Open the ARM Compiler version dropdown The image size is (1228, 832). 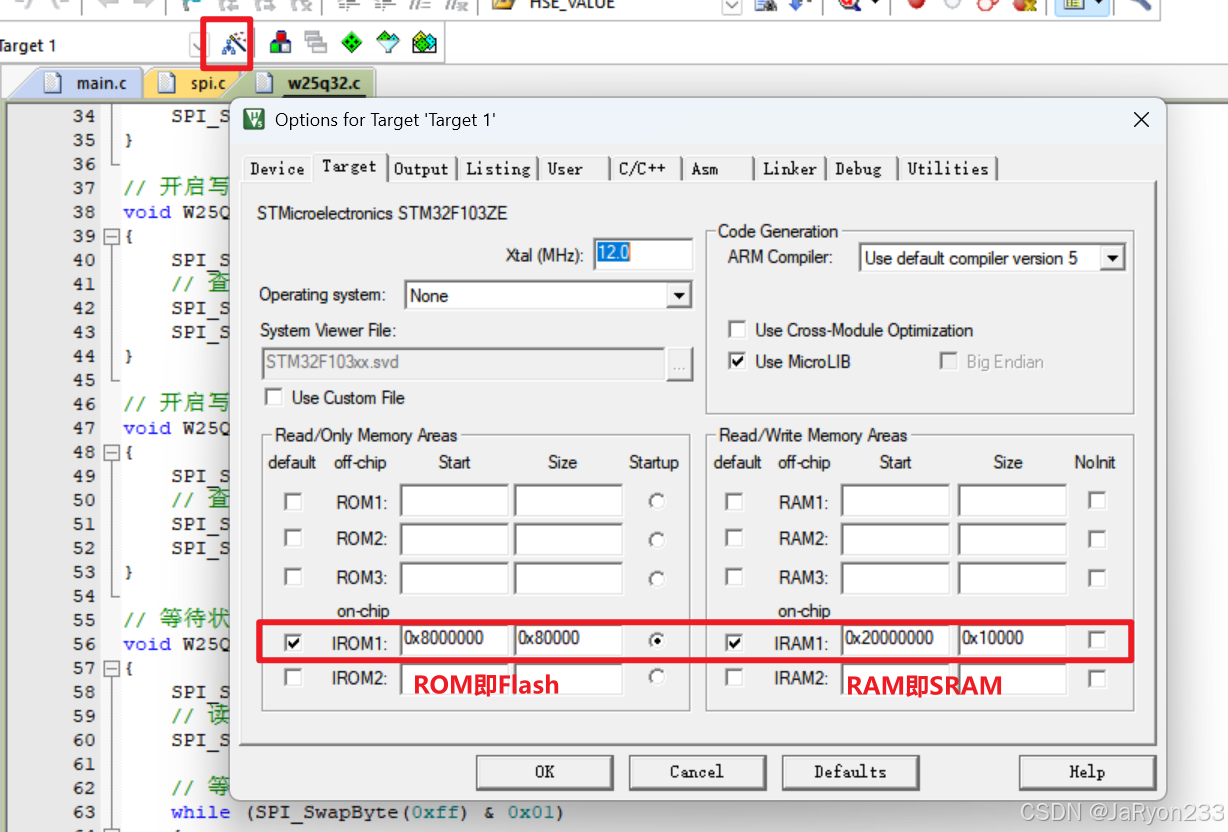coord(1112,258)
